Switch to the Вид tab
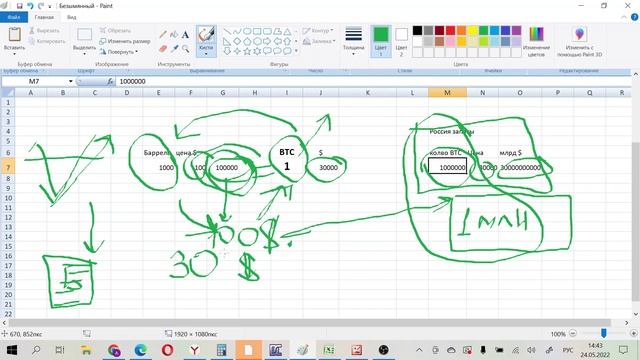The width and height of the screenshot is (640, 360). coord(71,17)
